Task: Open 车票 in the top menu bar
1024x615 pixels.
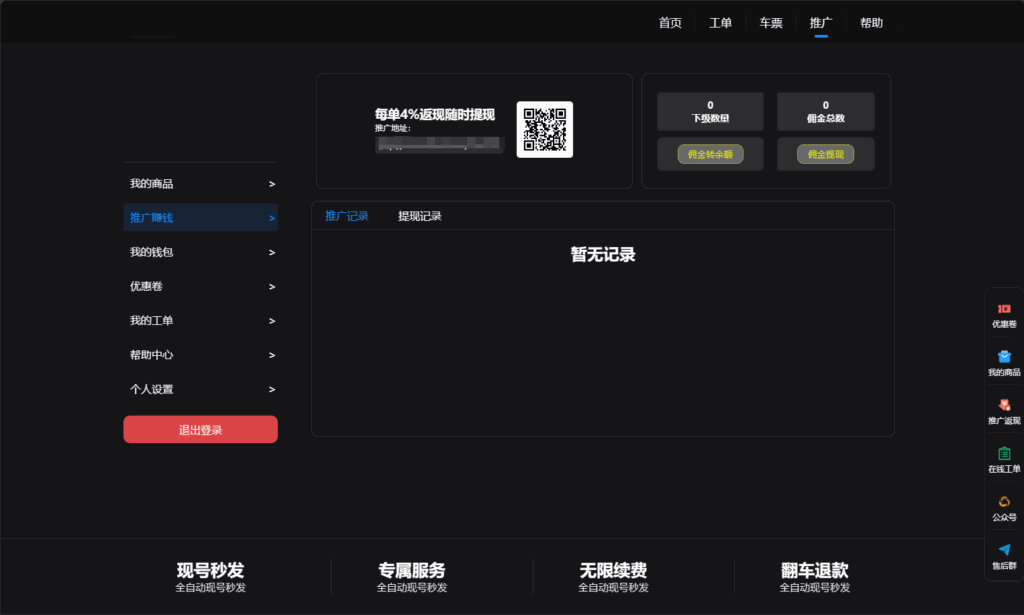Action: click(x=770, y=22)
